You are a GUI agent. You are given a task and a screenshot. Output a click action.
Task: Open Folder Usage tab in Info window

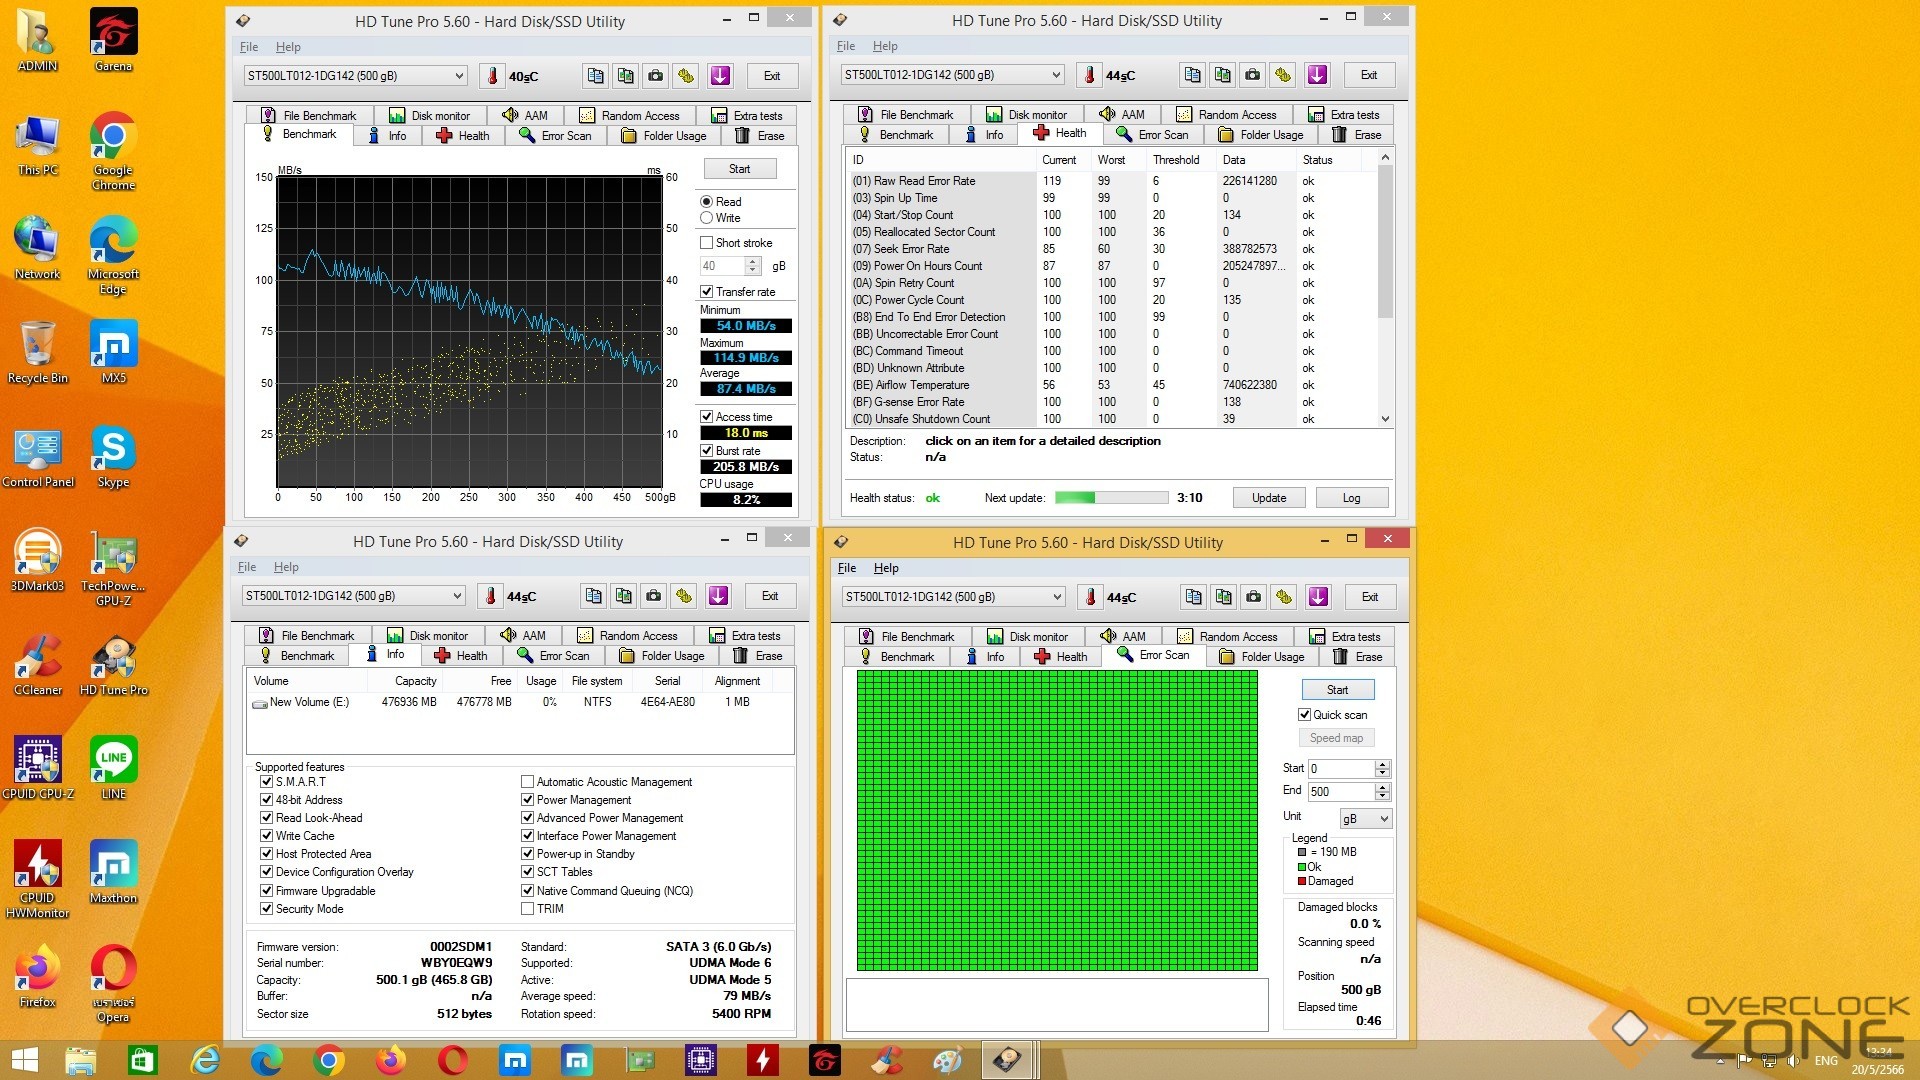pos(662,656)
